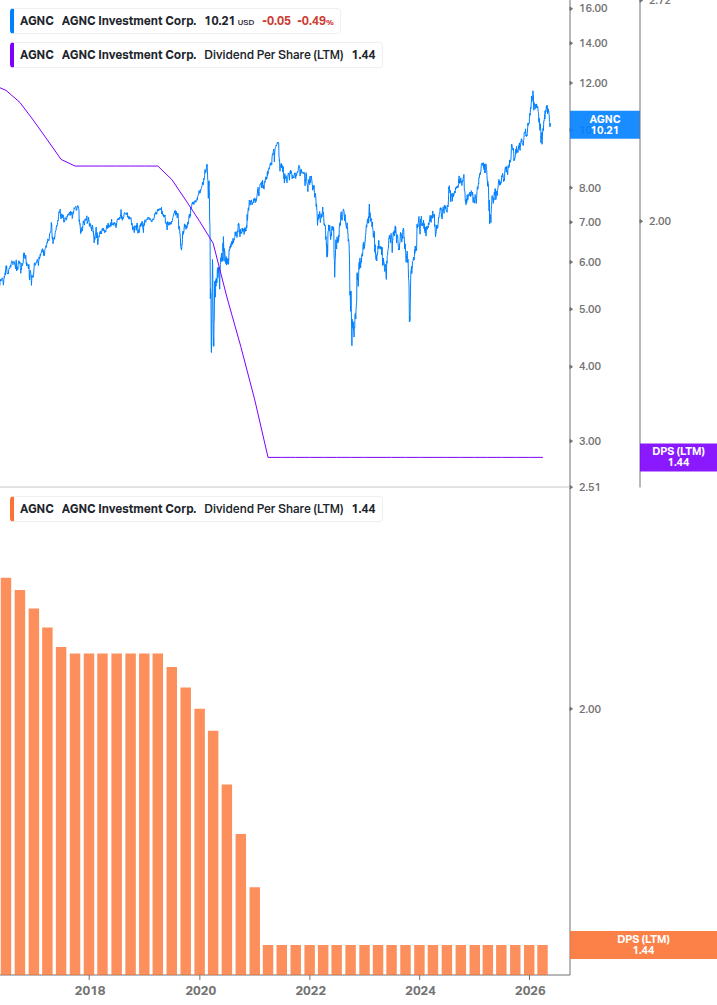This screenshot has width=717, height=1005.
Task: Click the 10.21 USD price in legend
Action: click(x=229, y=21)
